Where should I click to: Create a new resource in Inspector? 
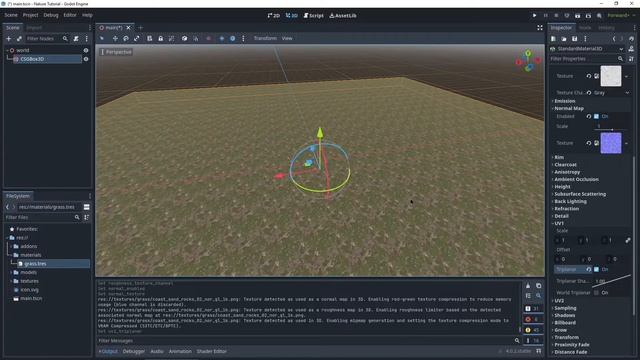click(x=553, y=39)
